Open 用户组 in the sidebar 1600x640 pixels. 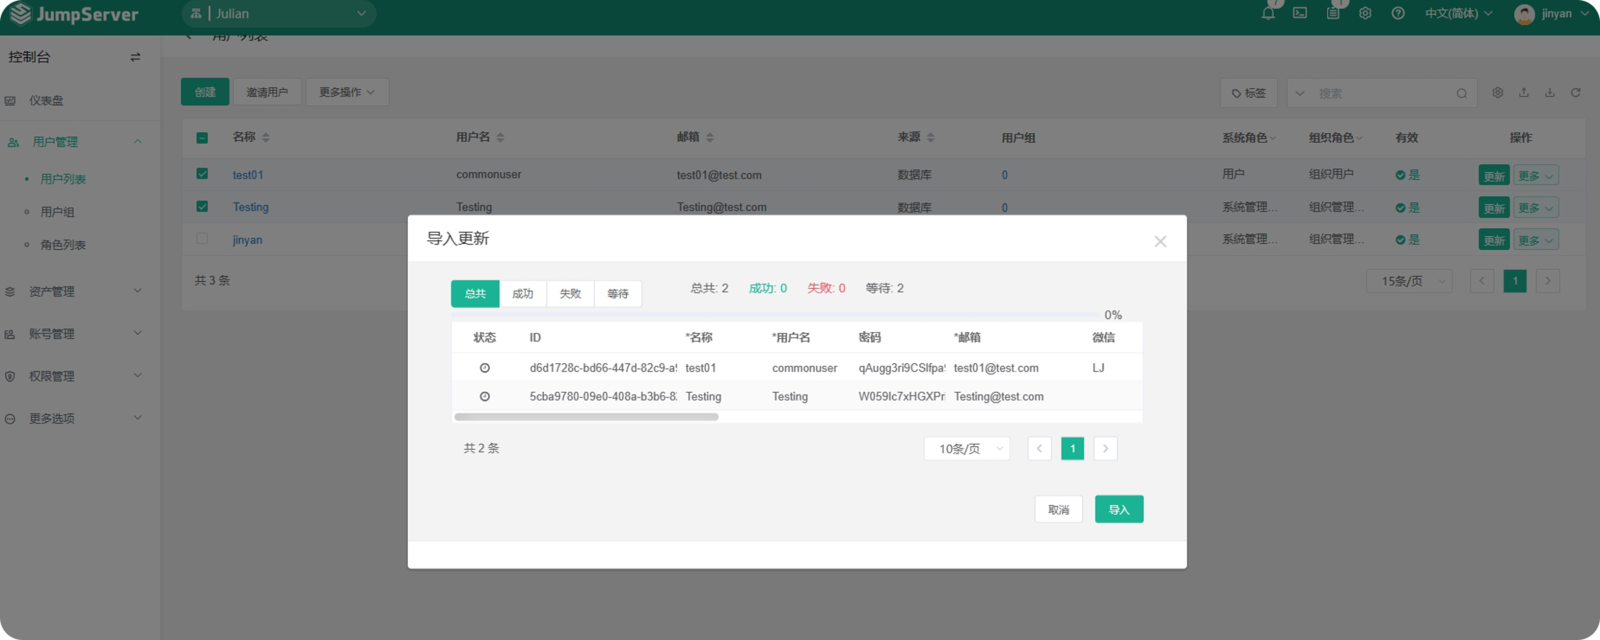point(57,212)
